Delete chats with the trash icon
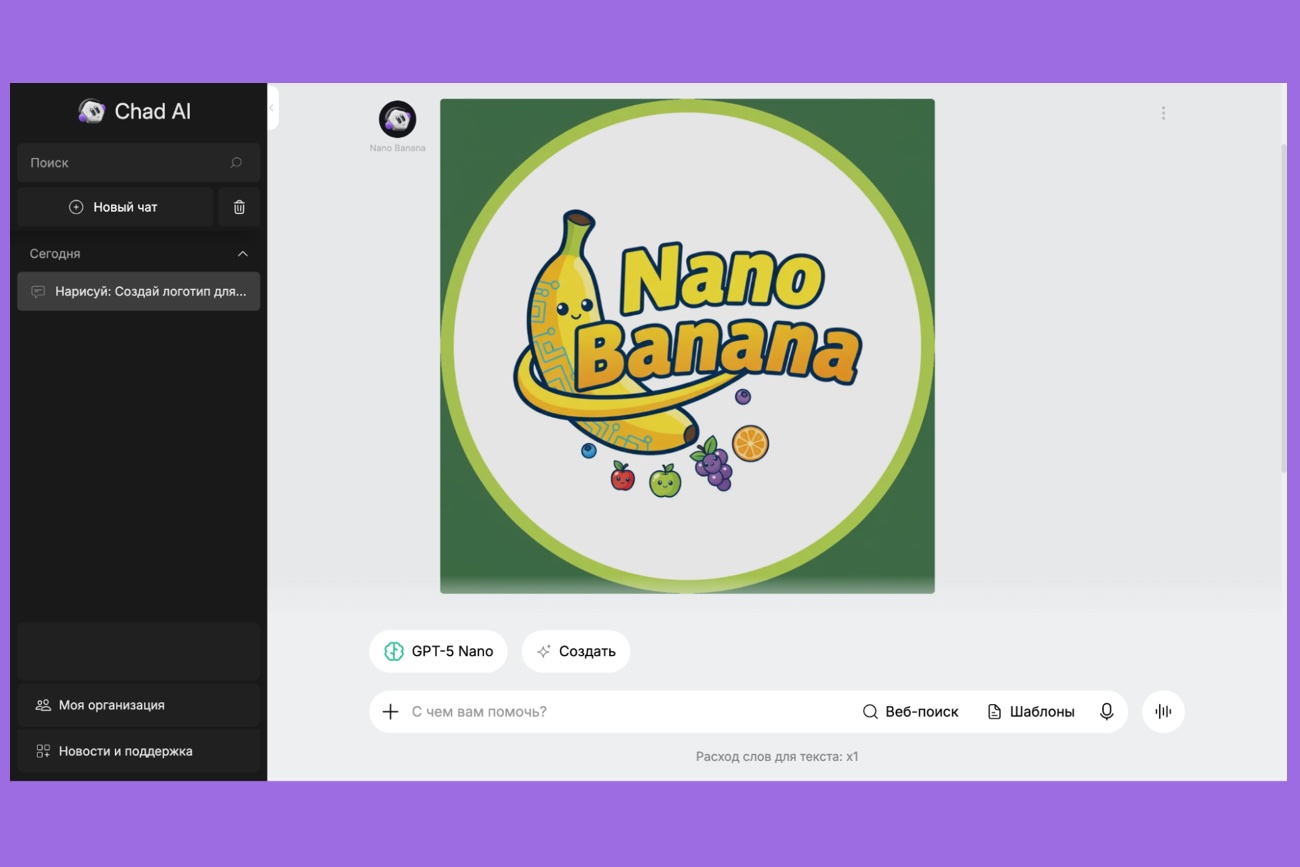 click(x=239, y=207)
